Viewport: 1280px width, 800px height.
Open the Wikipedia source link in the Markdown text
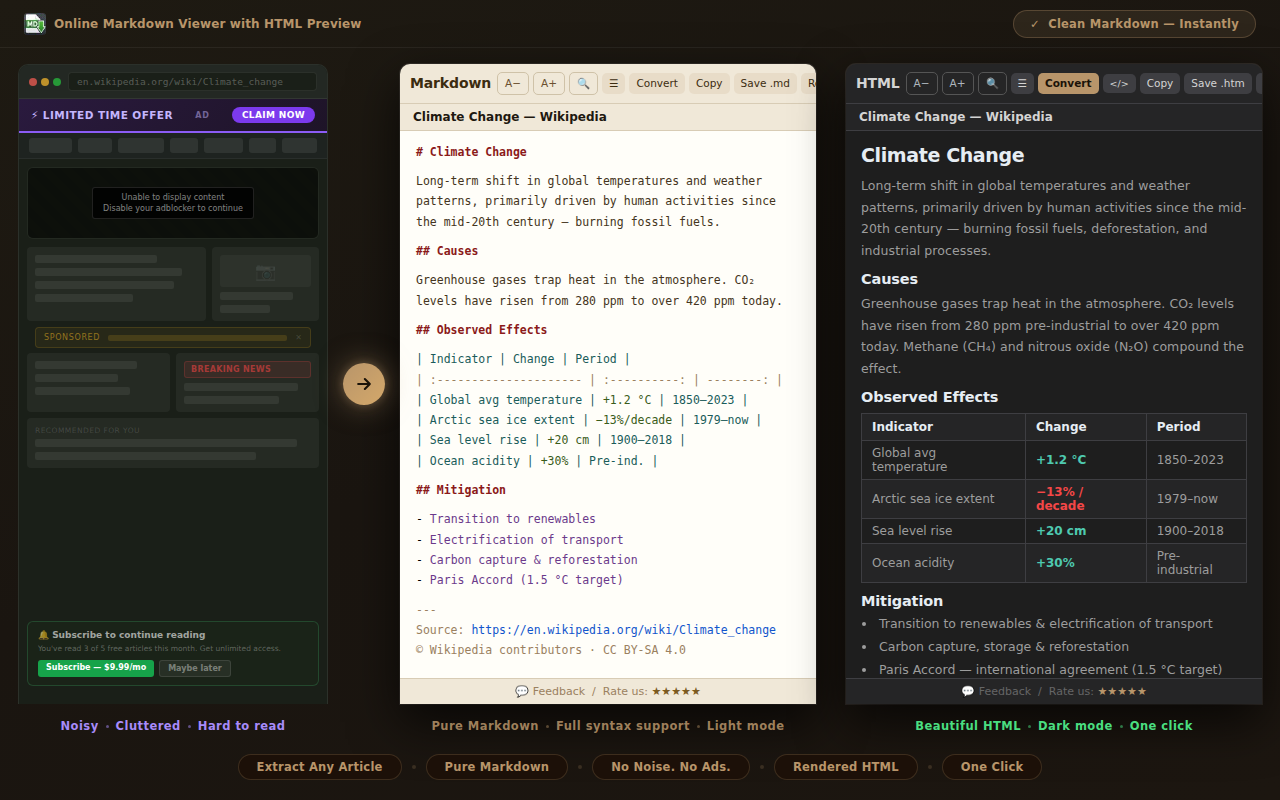point(624,629)
